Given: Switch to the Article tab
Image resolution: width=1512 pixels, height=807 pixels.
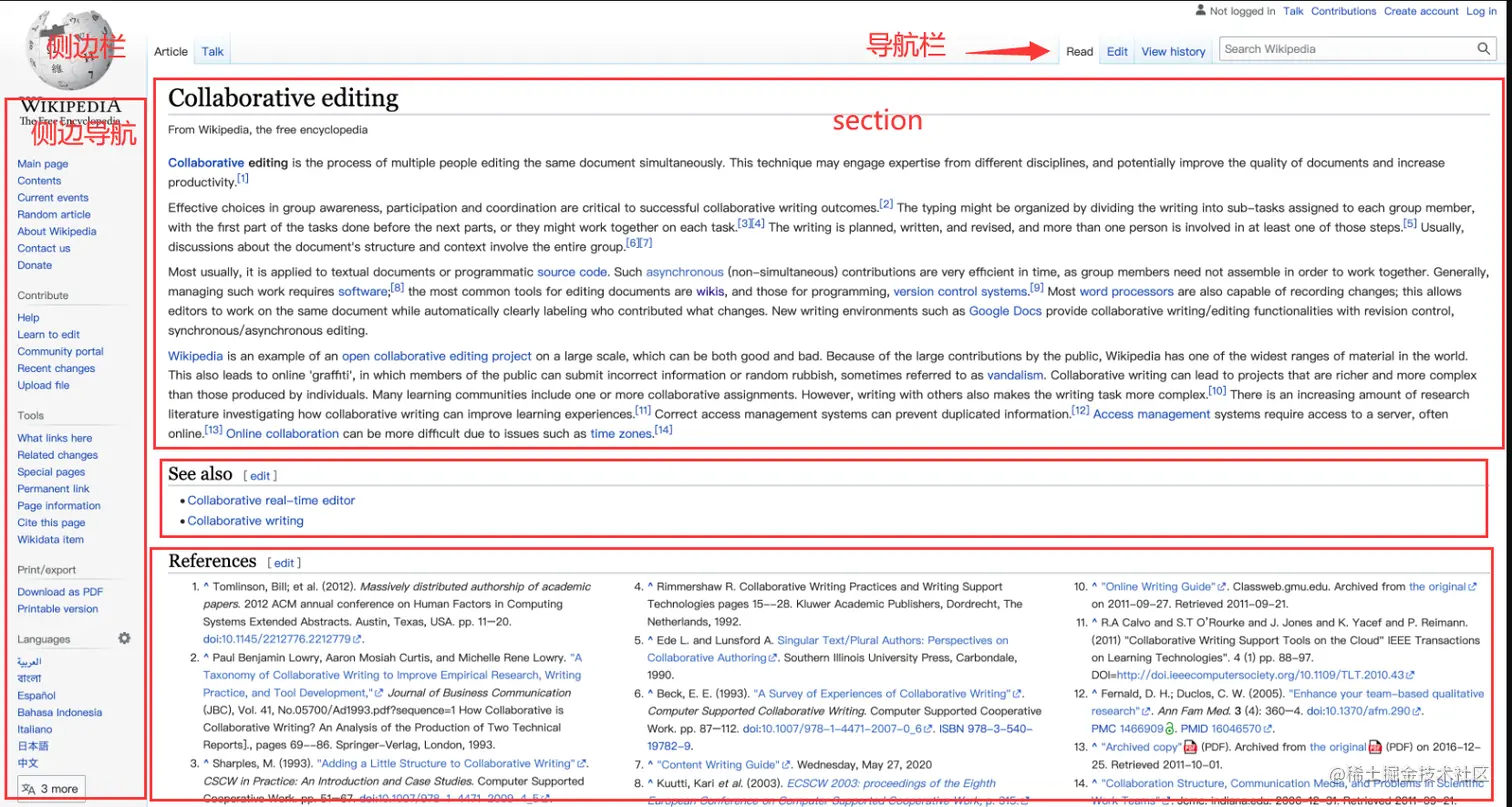Looking at the screenshot, I should pos(171,51).
